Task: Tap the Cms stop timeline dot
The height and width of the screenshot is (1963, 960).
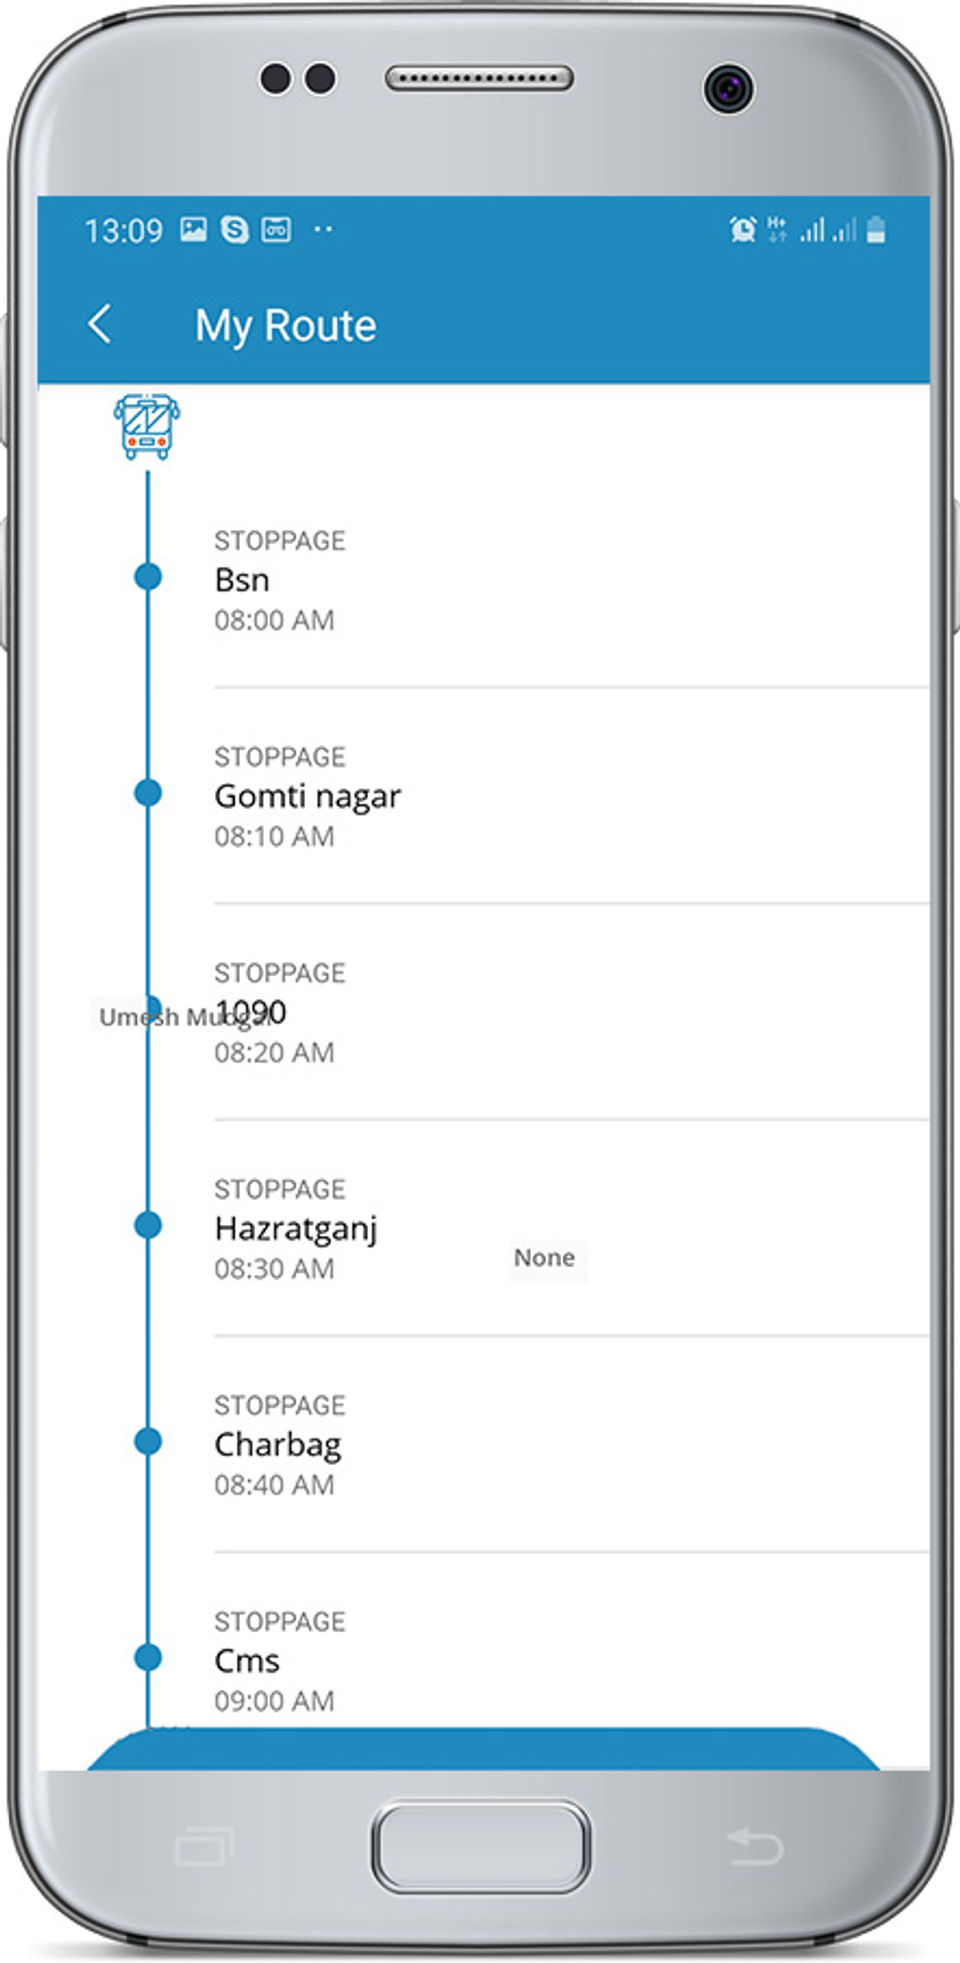Action: pyautogui.click(x=148, y=1657)
